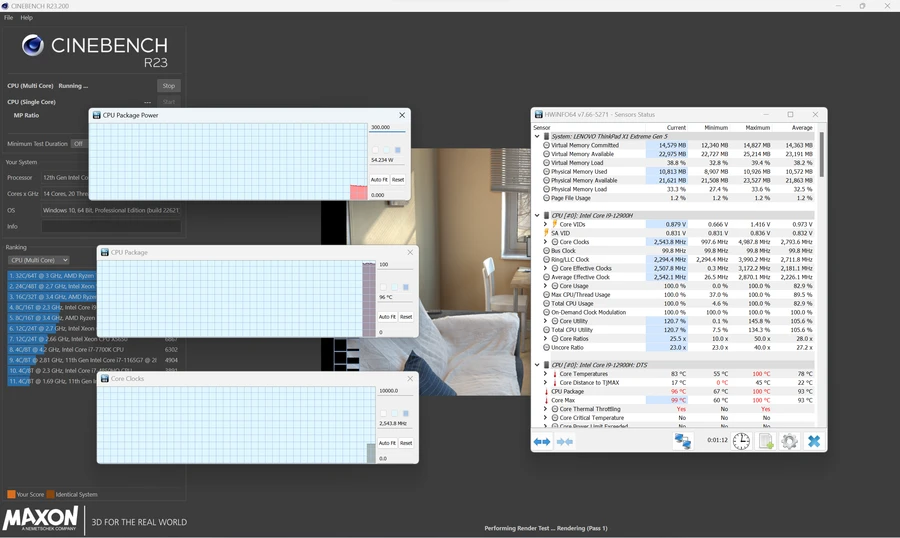Click the Average column header in HWiNFO

click(802, 127)
